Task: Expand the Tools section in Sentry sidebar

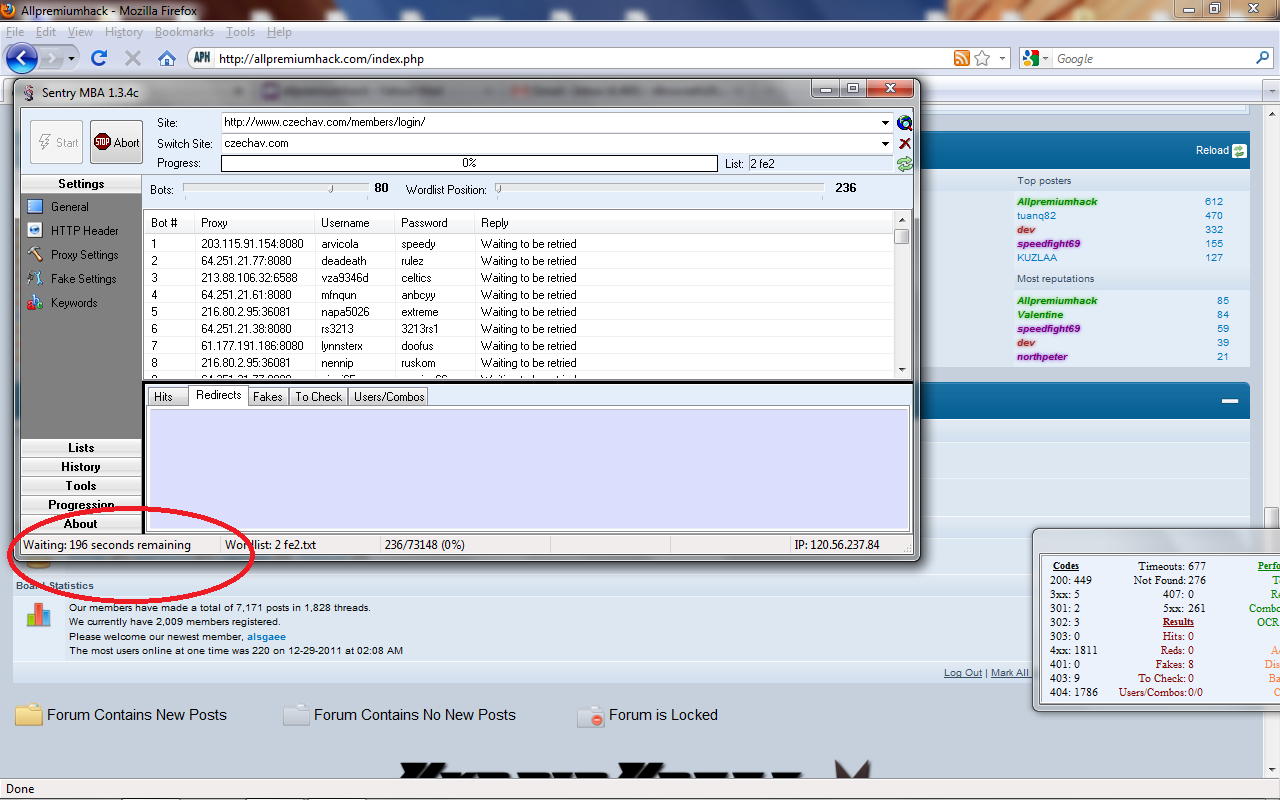Action: click(81, 486)
